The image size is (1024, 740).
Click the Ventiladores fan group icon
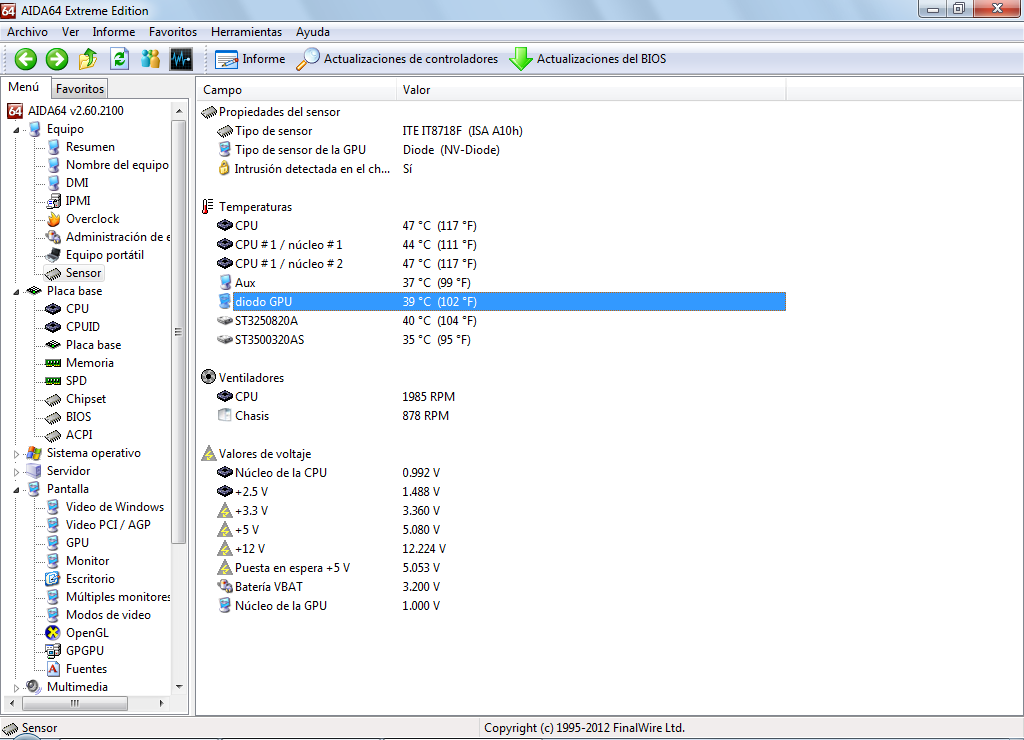(x=208, y=377)
